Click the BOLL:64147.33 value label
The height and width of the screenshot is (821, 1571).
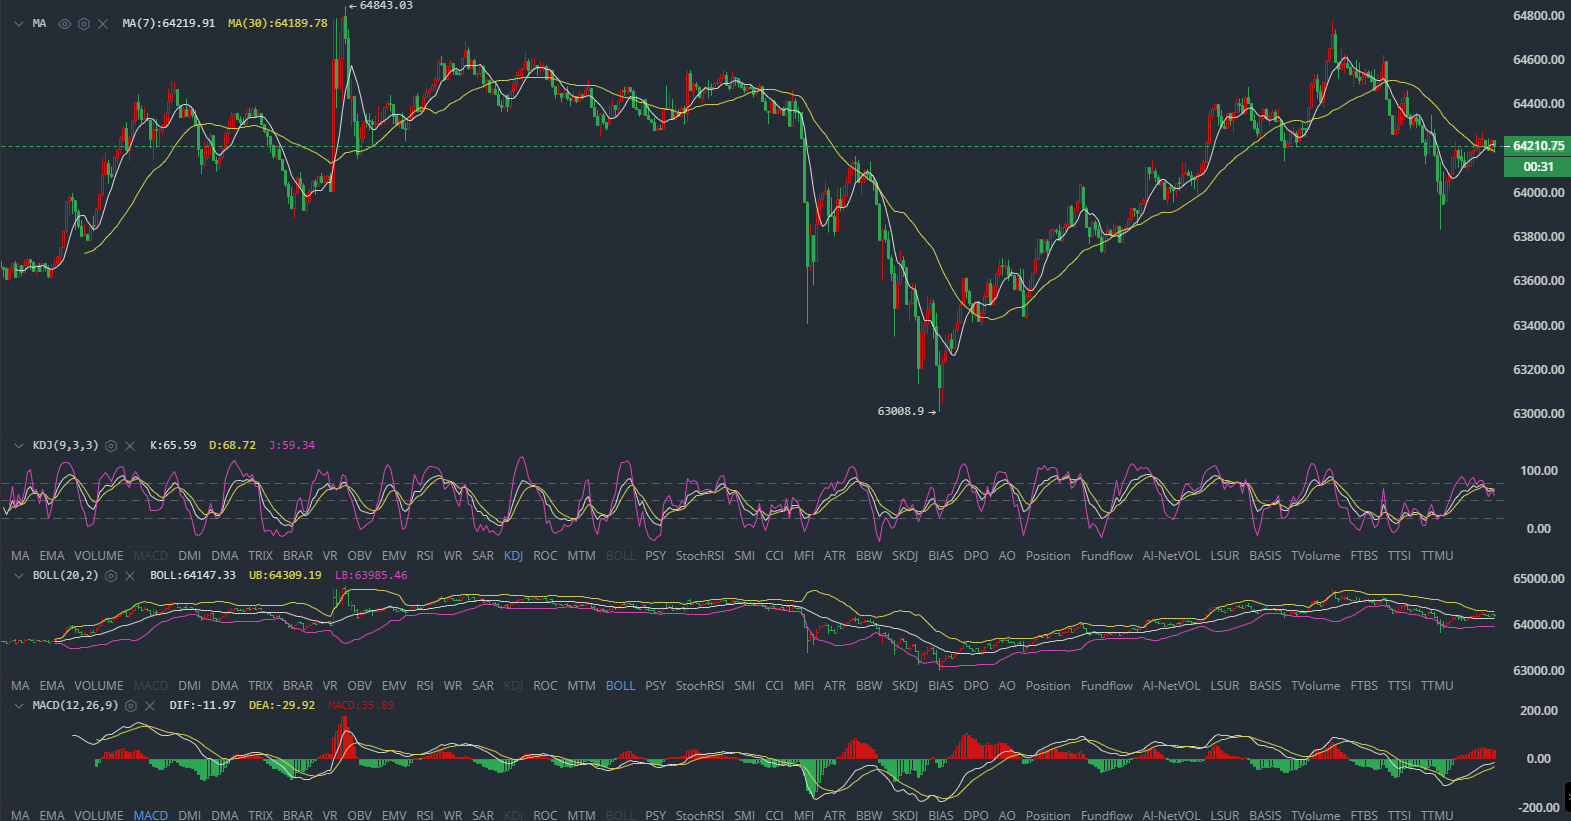[x=193, y=576]
